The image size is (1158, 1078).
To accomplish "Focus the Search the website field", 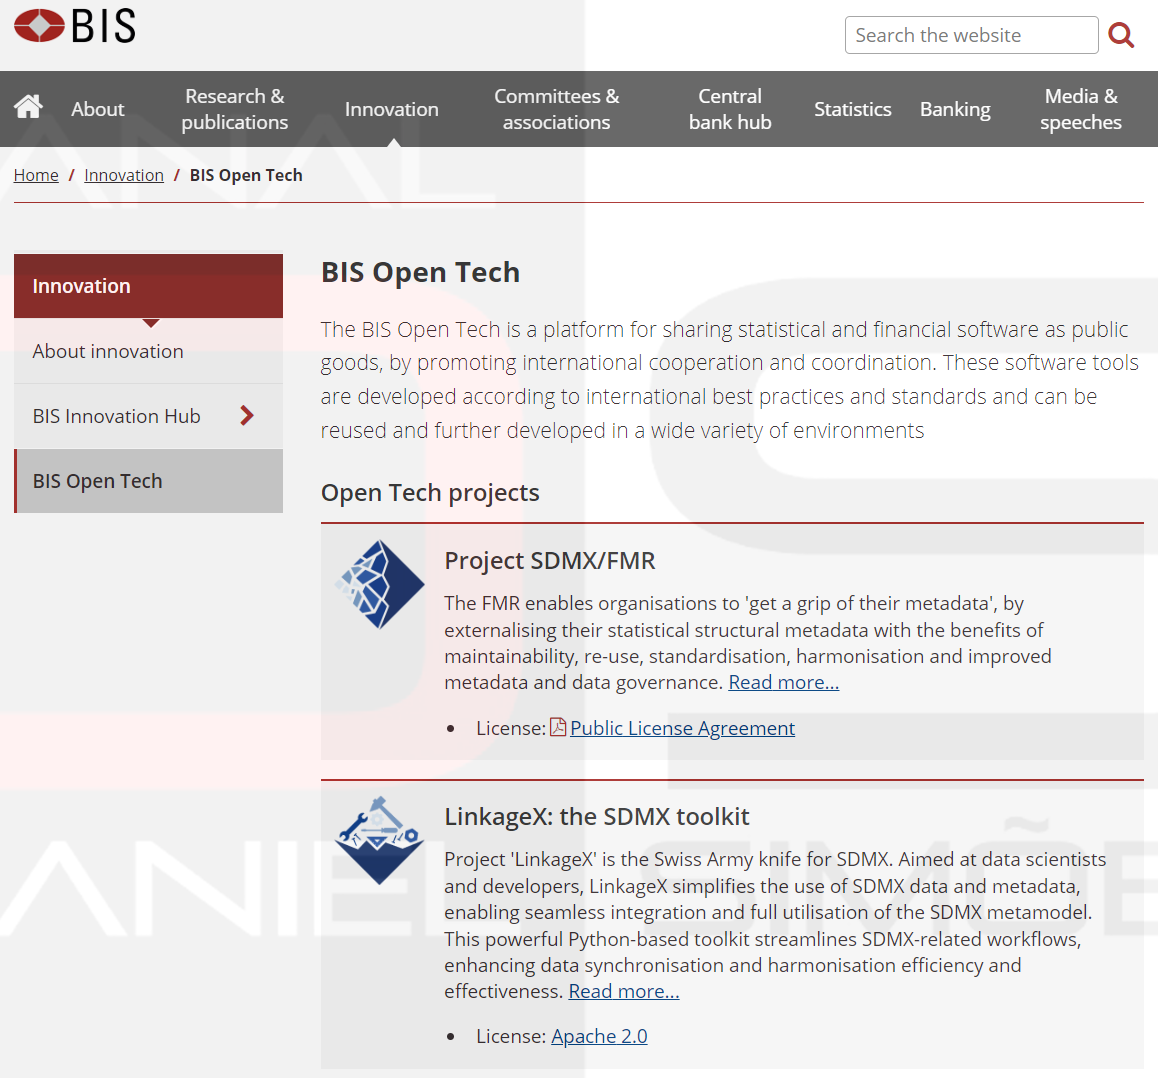I will pos(971,35).
